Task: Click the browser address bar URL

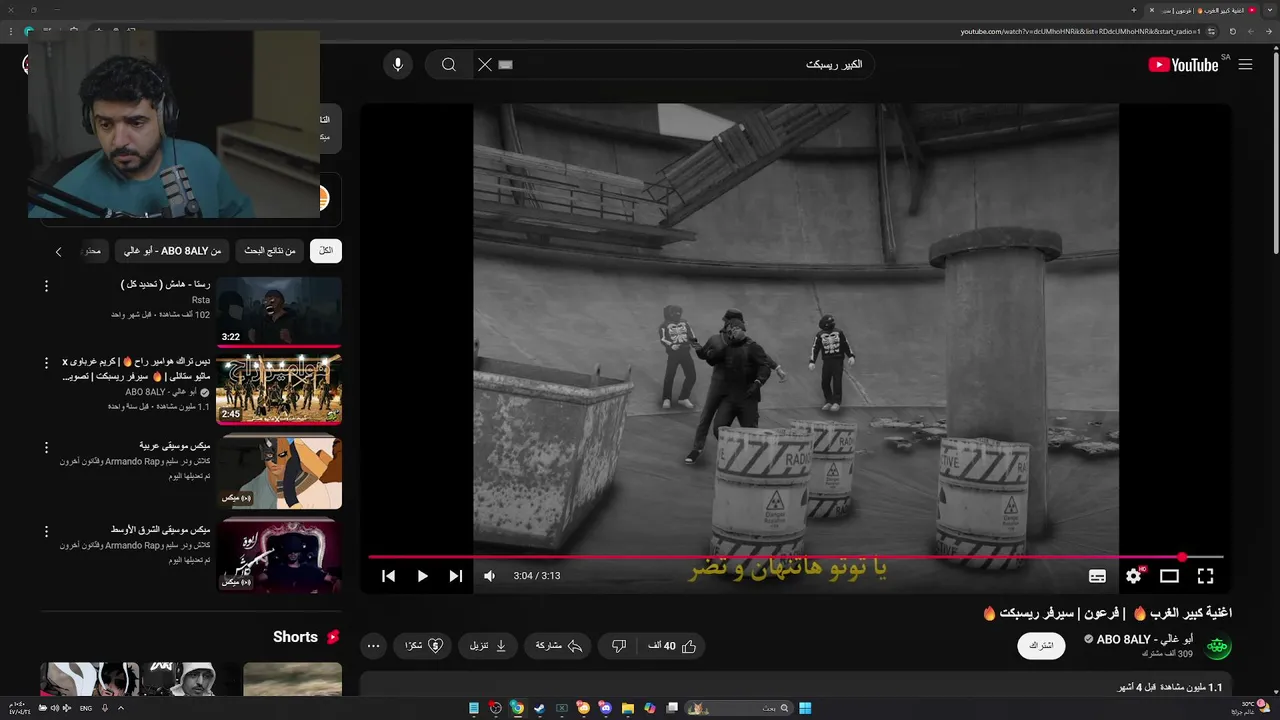Action: pos(1081,31)
